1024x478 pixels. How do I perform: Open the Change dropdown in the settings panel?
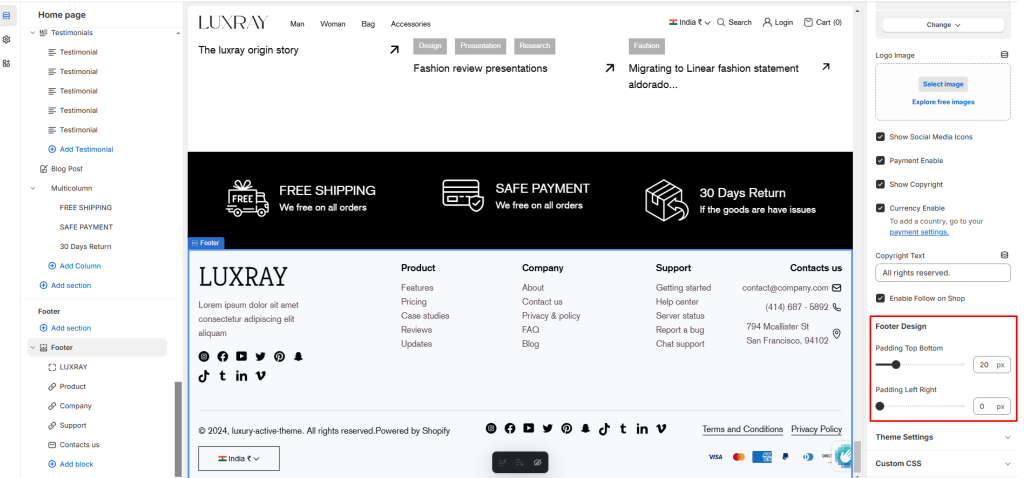[x=943, y=25]
